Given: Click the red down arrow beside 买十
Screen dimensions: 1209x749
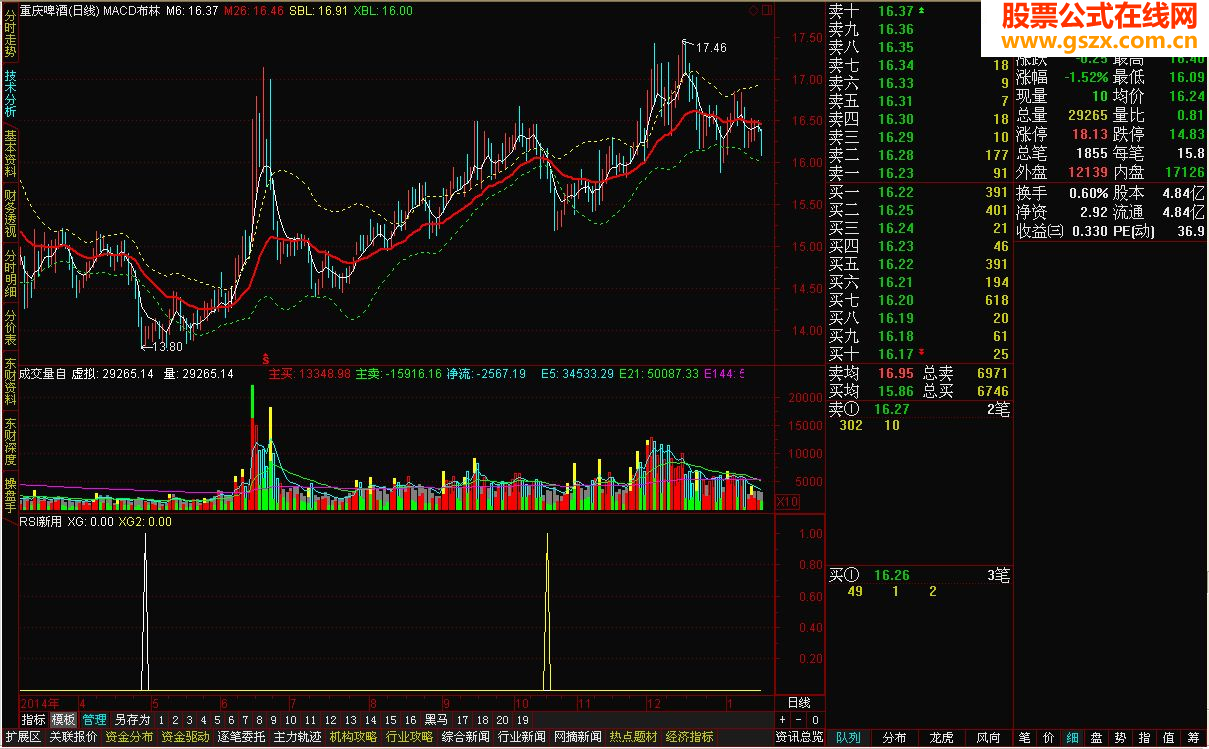Looking at the screenshot, I should click(x=922, y=352).
